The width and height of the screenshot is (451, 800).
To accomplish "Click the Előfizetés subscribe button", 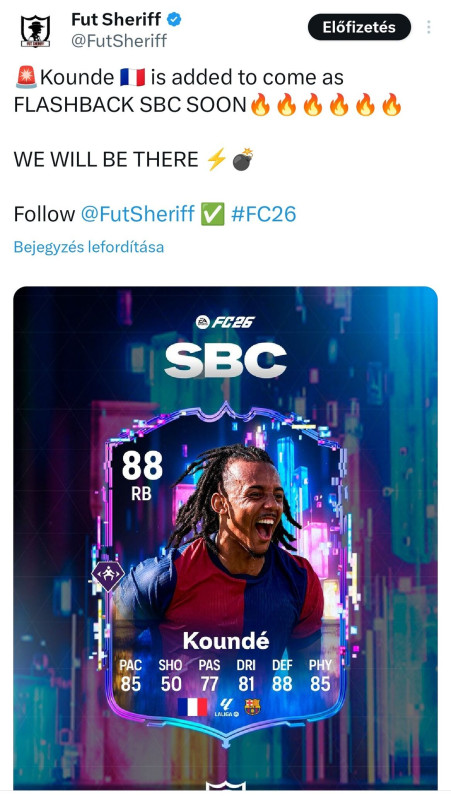I will [359, 27].
